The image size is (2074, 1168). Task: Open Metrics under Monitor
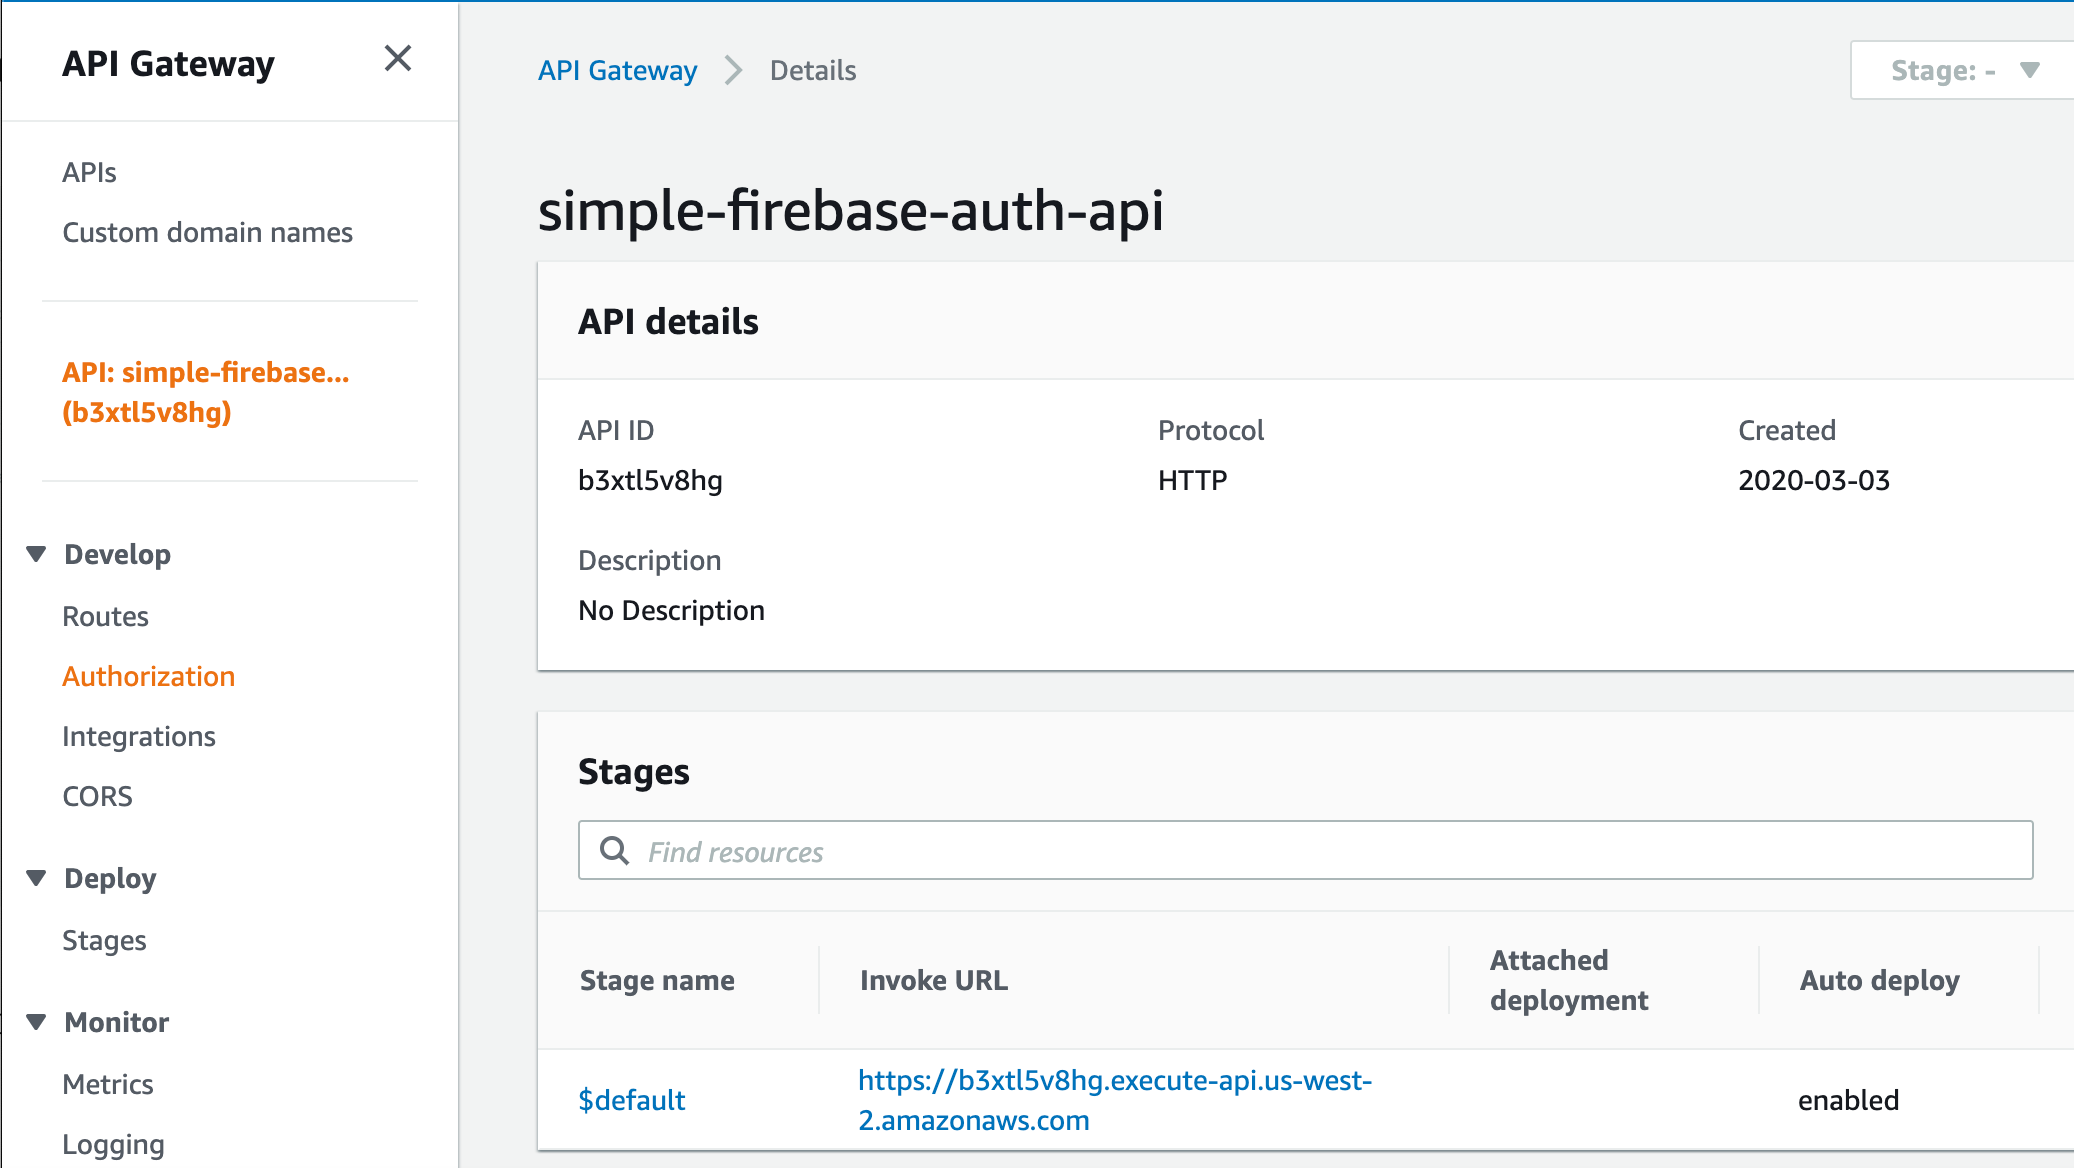(108, 1084)
